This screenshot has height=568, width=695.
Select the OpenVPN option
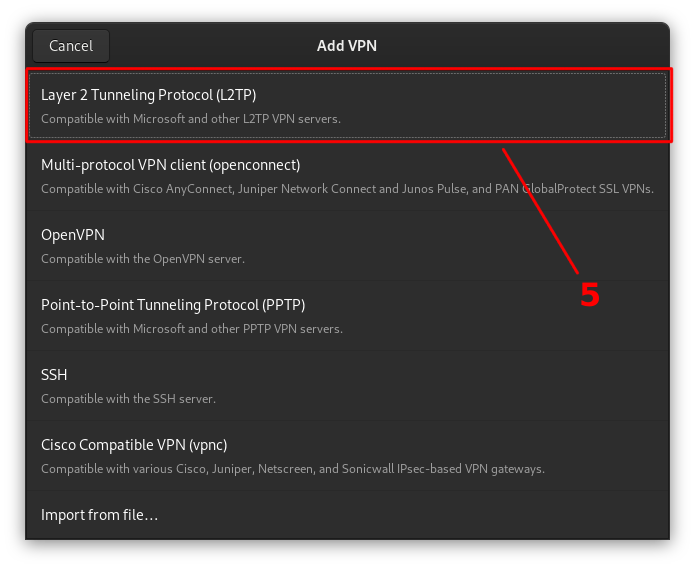(x=73, y=235)
